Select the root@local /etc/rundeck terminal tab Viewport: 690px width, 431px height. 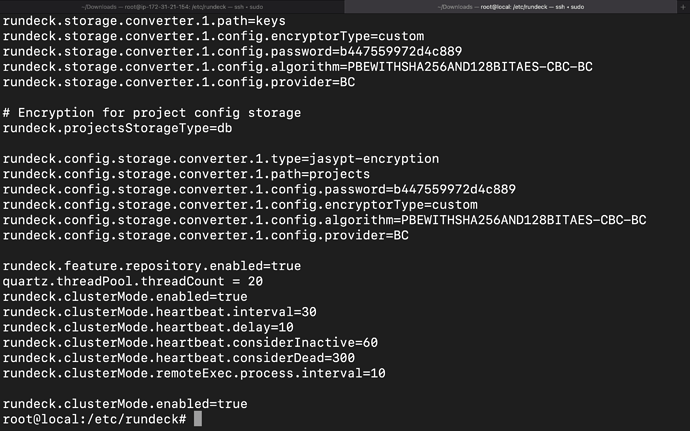coord(510,7)
